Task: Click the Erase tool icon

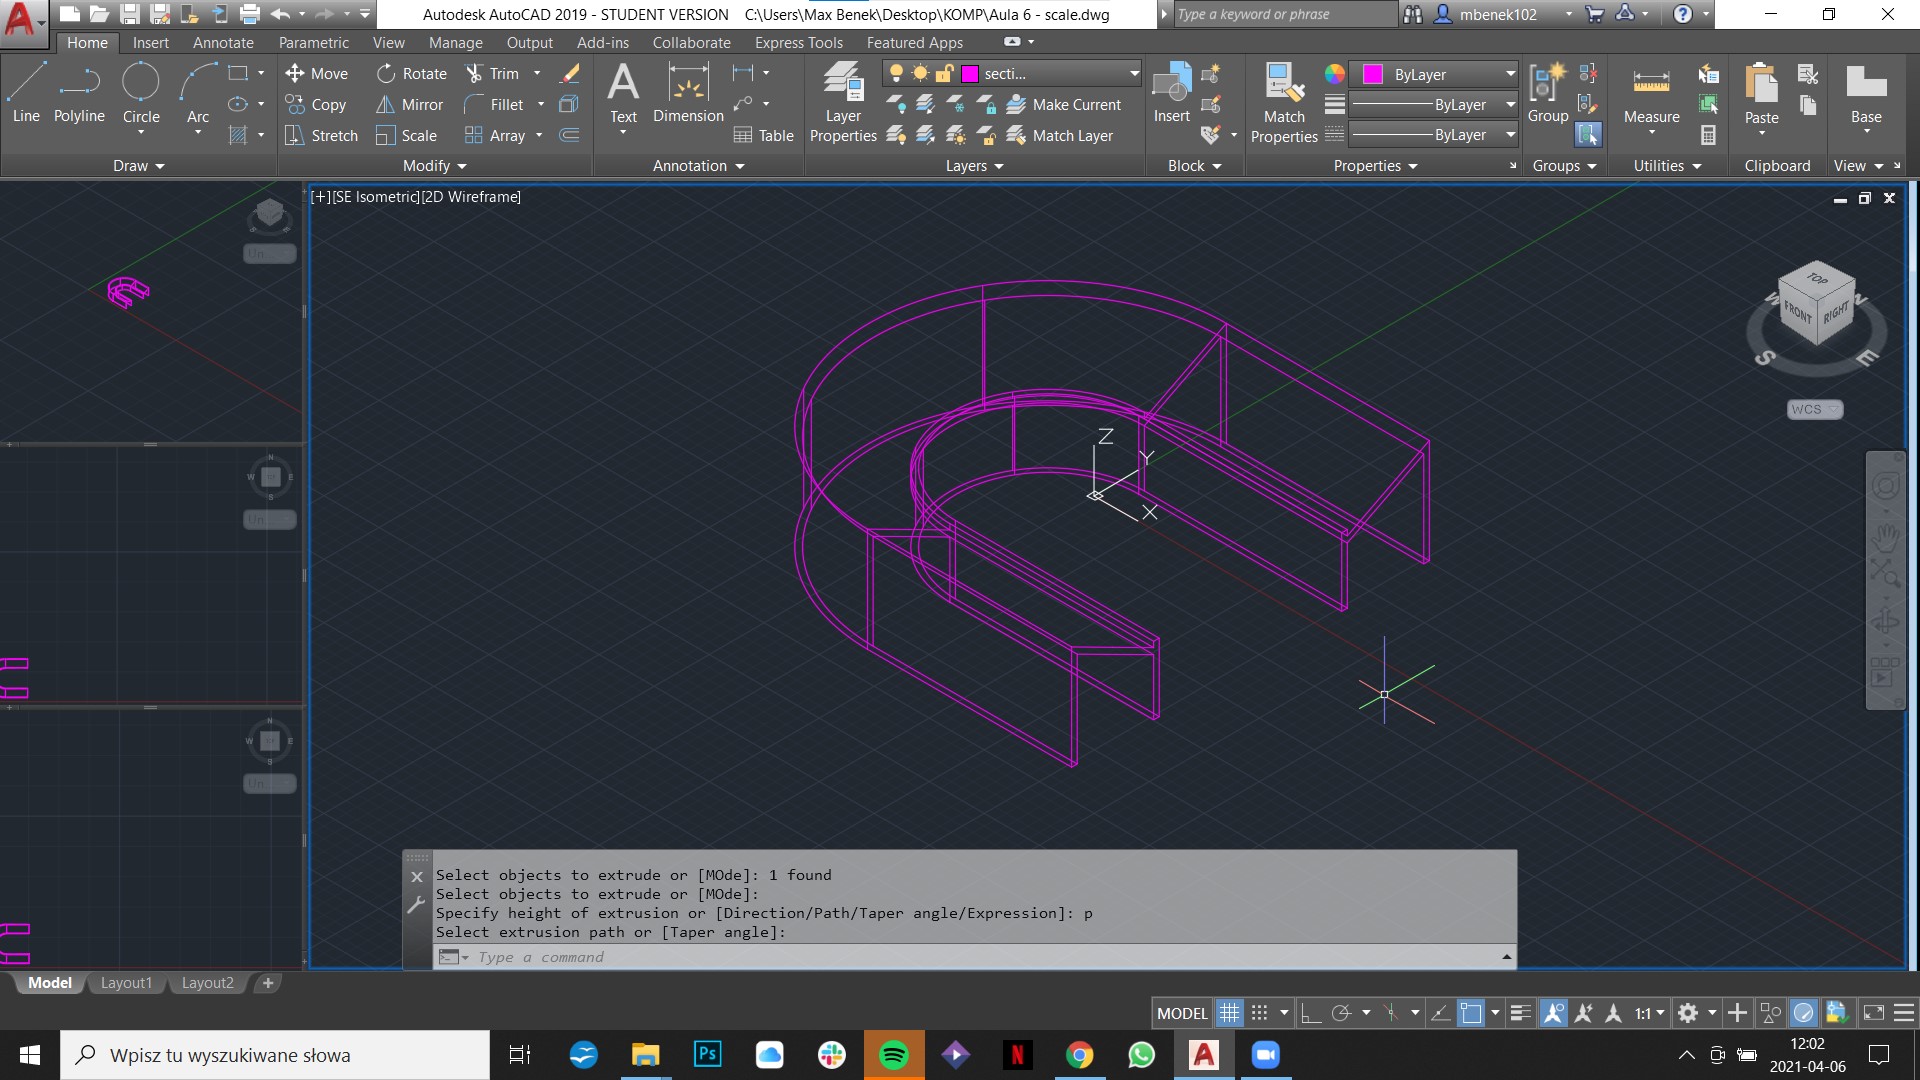Action: [570, 73]
